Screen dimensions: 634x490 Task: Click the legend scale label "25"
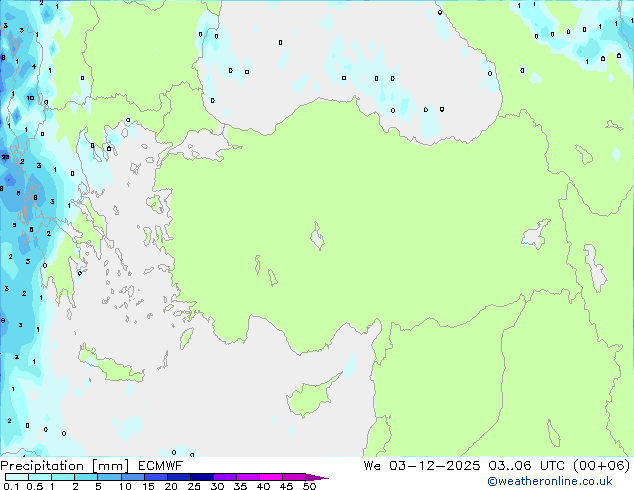(x=194, y=486)
